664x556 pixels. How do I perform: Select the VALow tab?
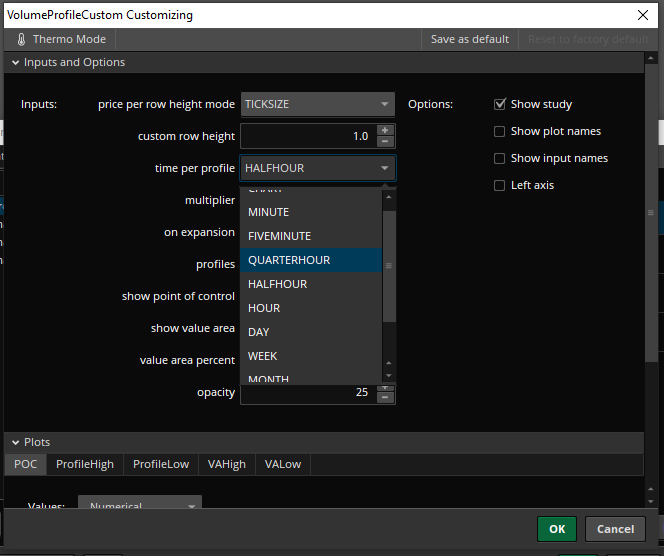coord(283,465)
